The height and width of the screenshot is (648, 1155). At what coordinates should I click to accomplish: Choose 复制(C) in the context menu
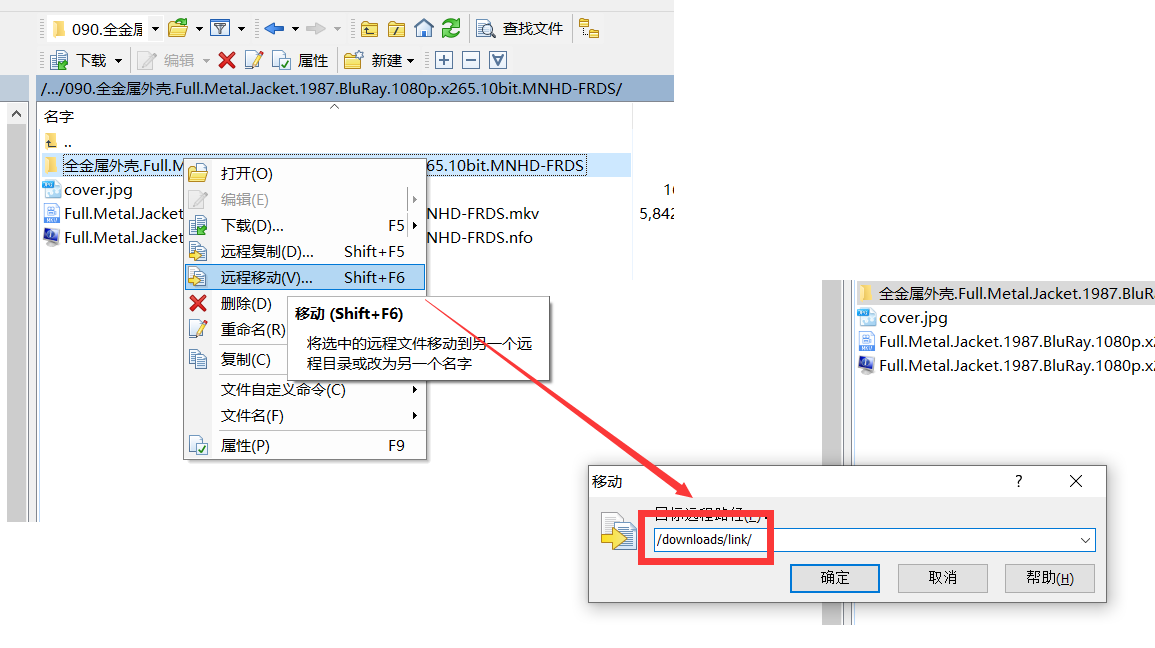236,359
